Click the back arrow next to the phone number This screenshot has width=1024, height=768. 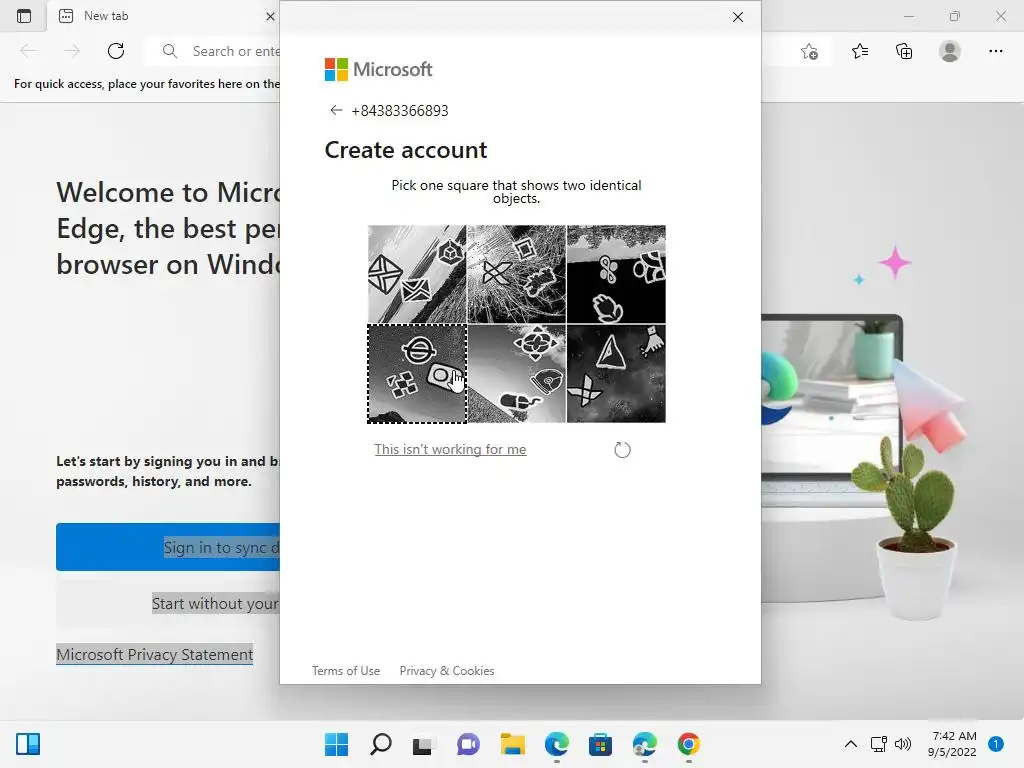click(x=336, y=110)
